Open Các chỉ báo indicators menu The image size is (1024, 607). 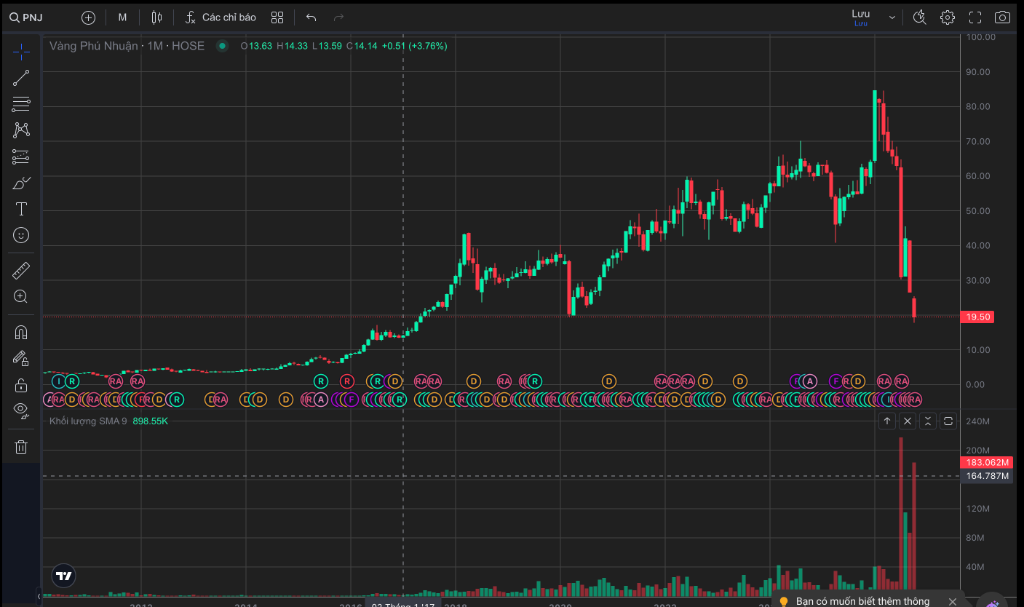pyautogui.click(x=221, y=18)
